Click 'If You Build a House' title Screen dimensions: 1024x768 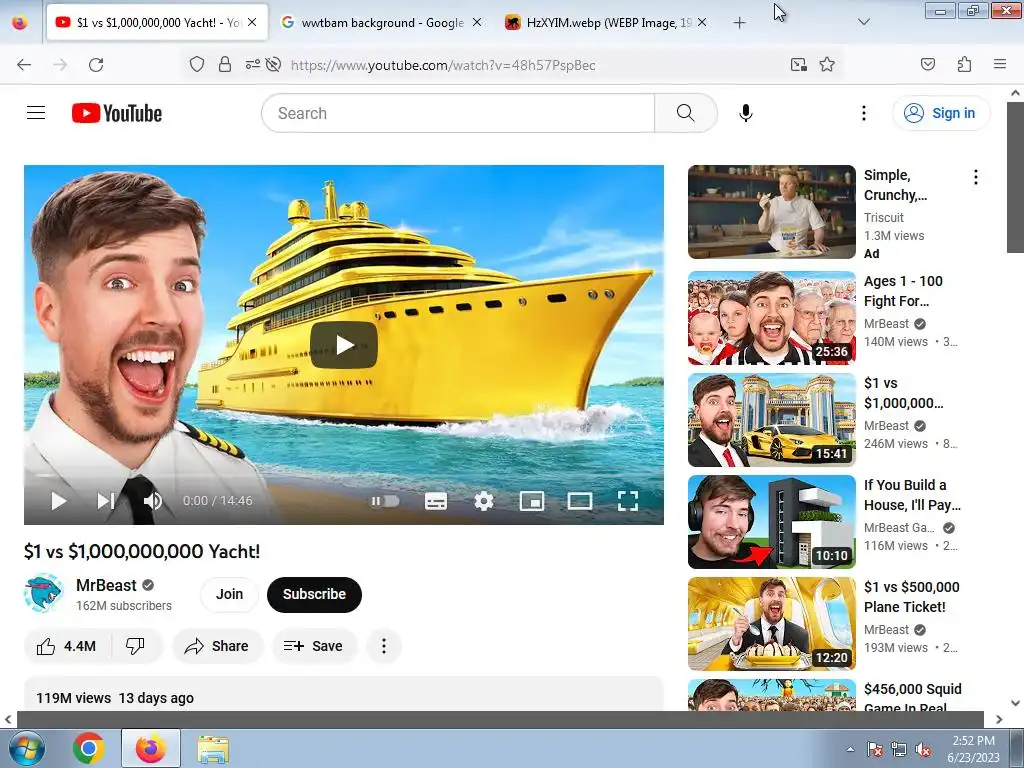coord(912,494)
